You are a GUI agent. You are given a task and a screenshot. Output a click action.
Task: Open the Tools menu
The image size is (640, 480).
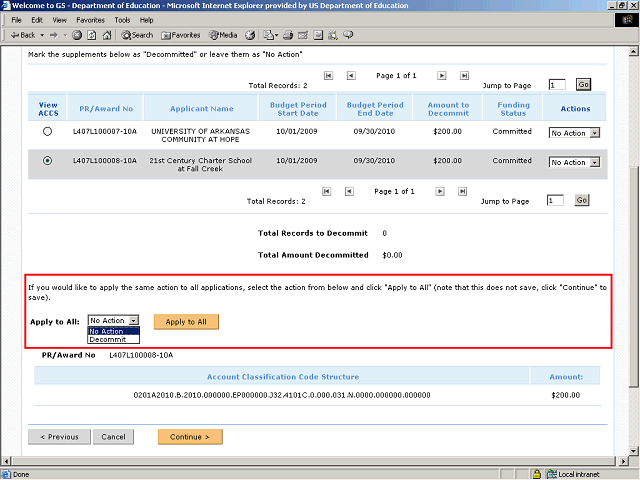click(122, 20)
